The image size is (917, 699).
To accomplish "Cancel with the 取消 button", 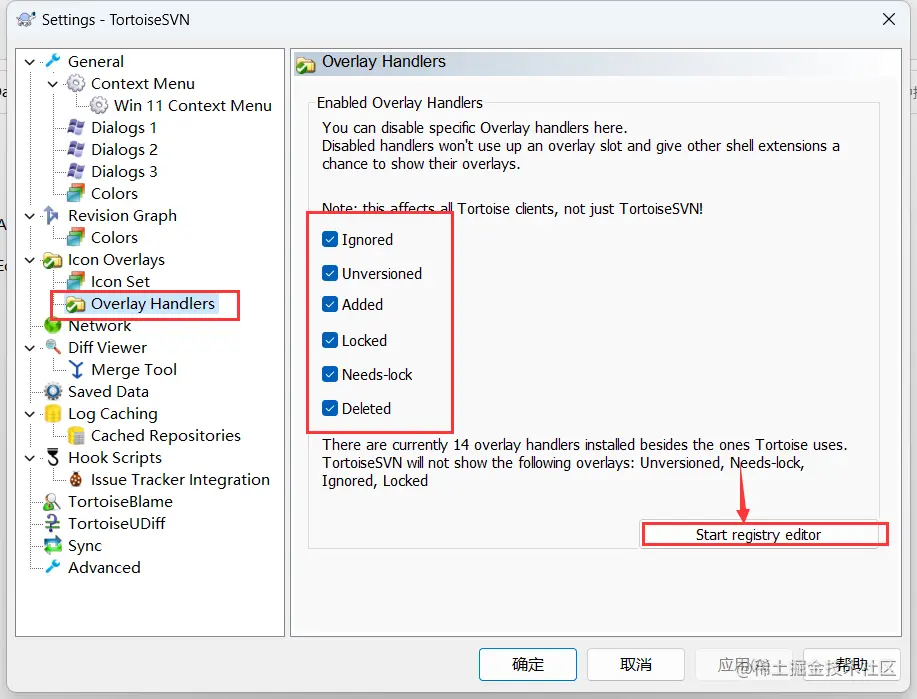I will (636, 664).
